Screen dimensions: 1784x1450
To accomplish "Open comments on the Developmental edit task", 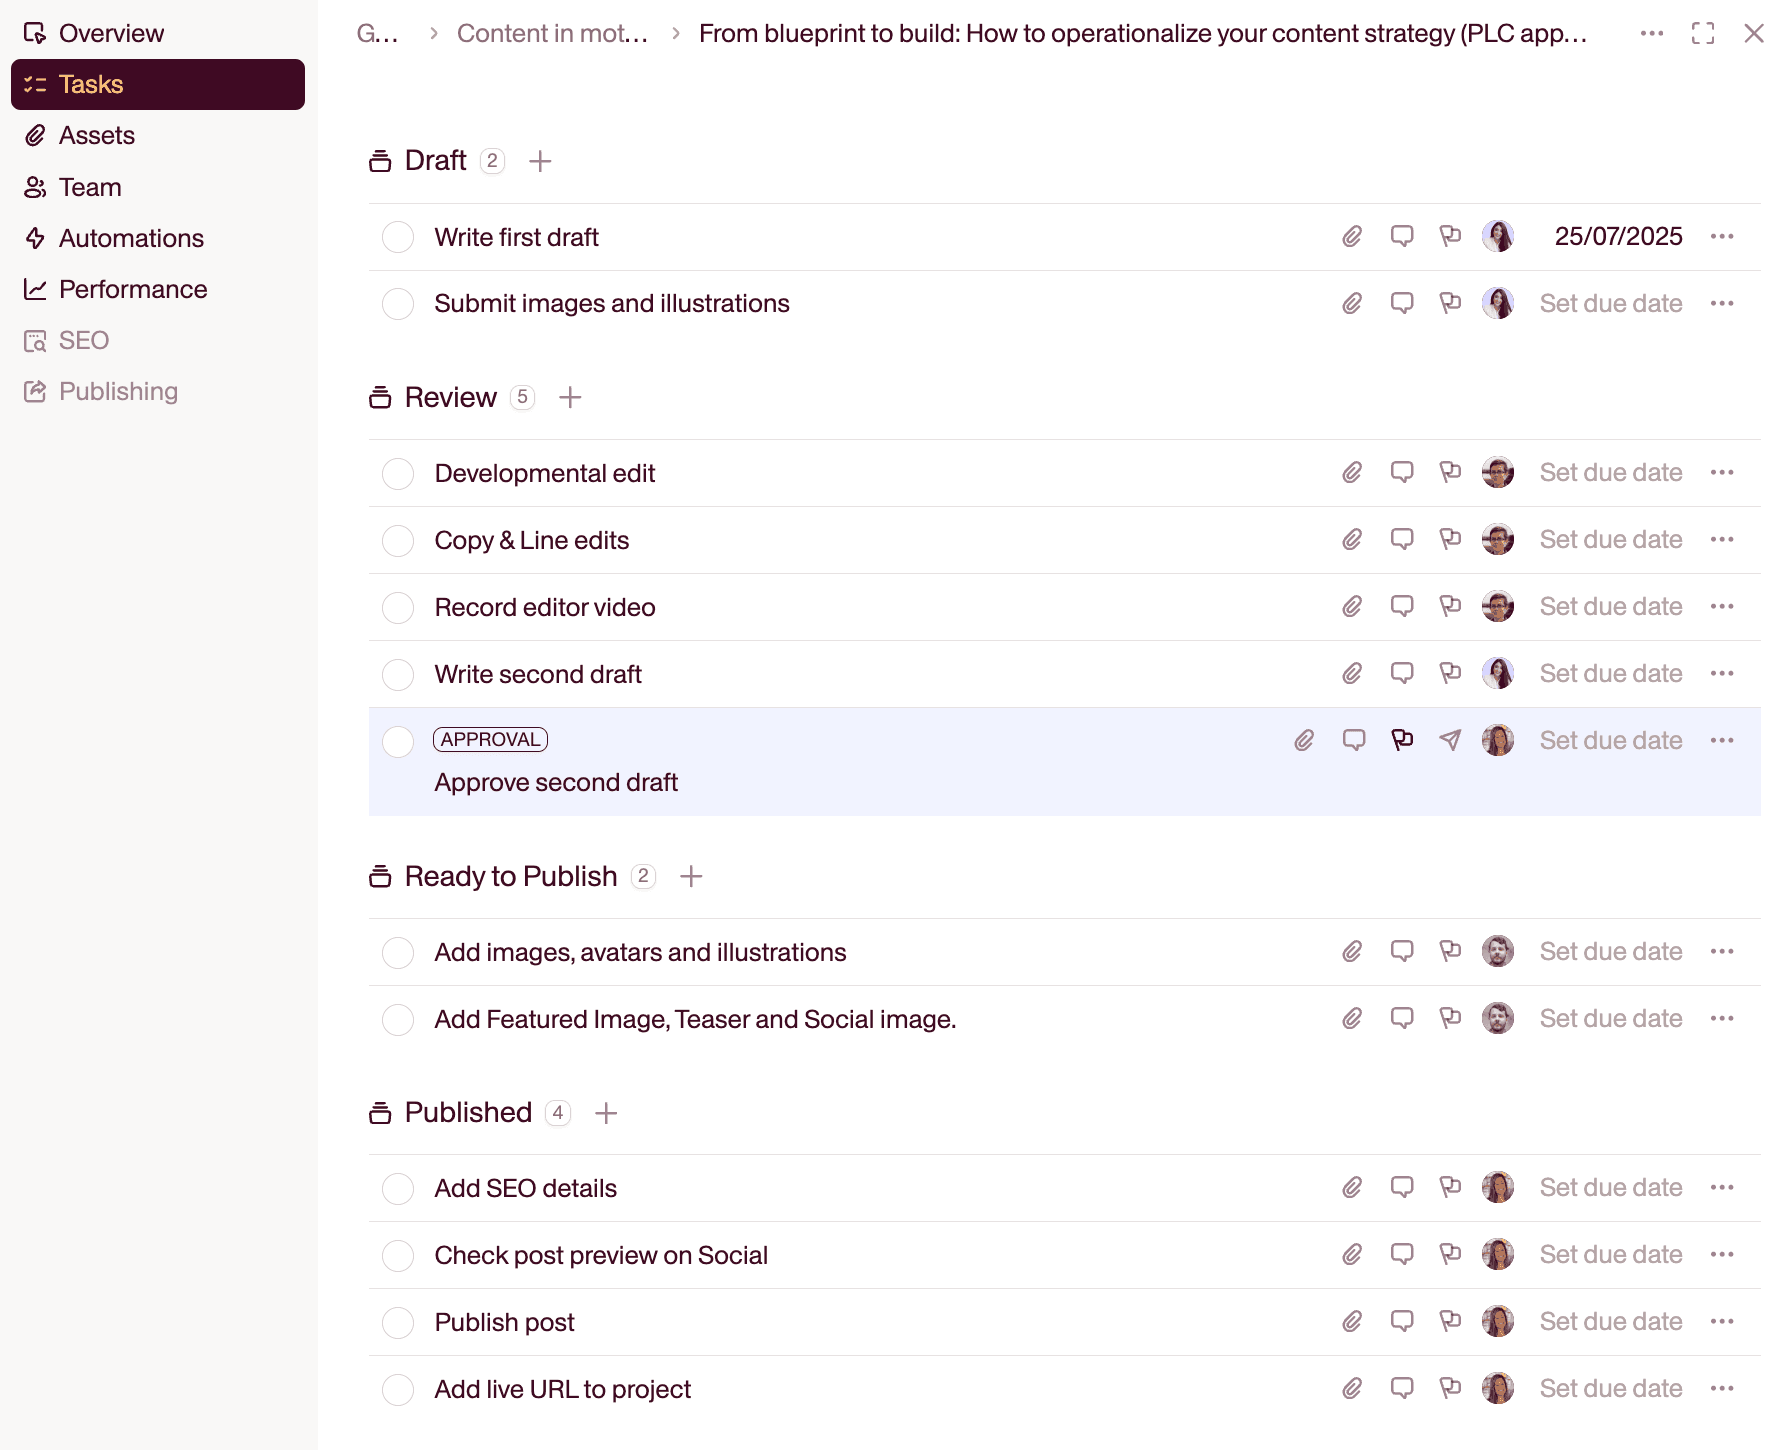I will (1402, 472).
